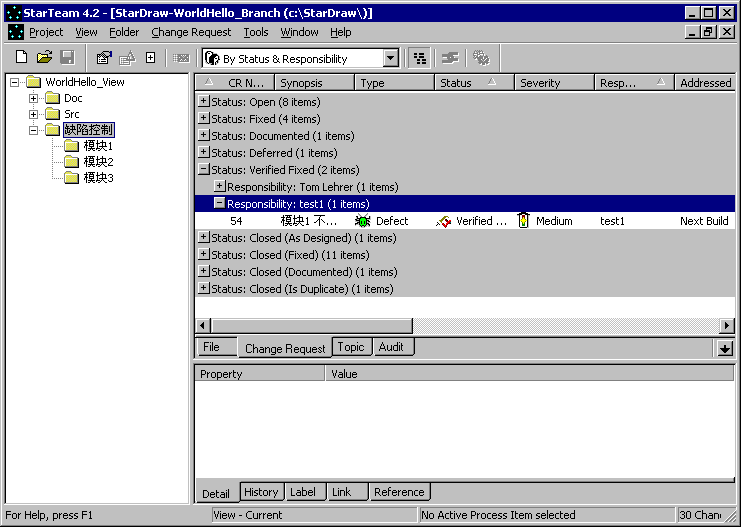Screen dimensions: 741x527
Task: Click the Src folder icon
Action: pyautogui.click(x=52, y=114)
